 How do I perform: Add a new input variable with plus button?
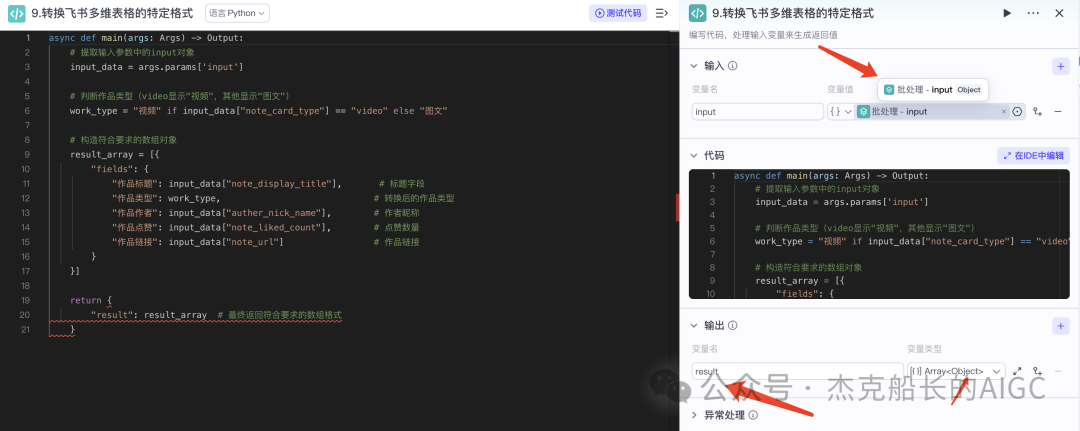(1061, 66)
